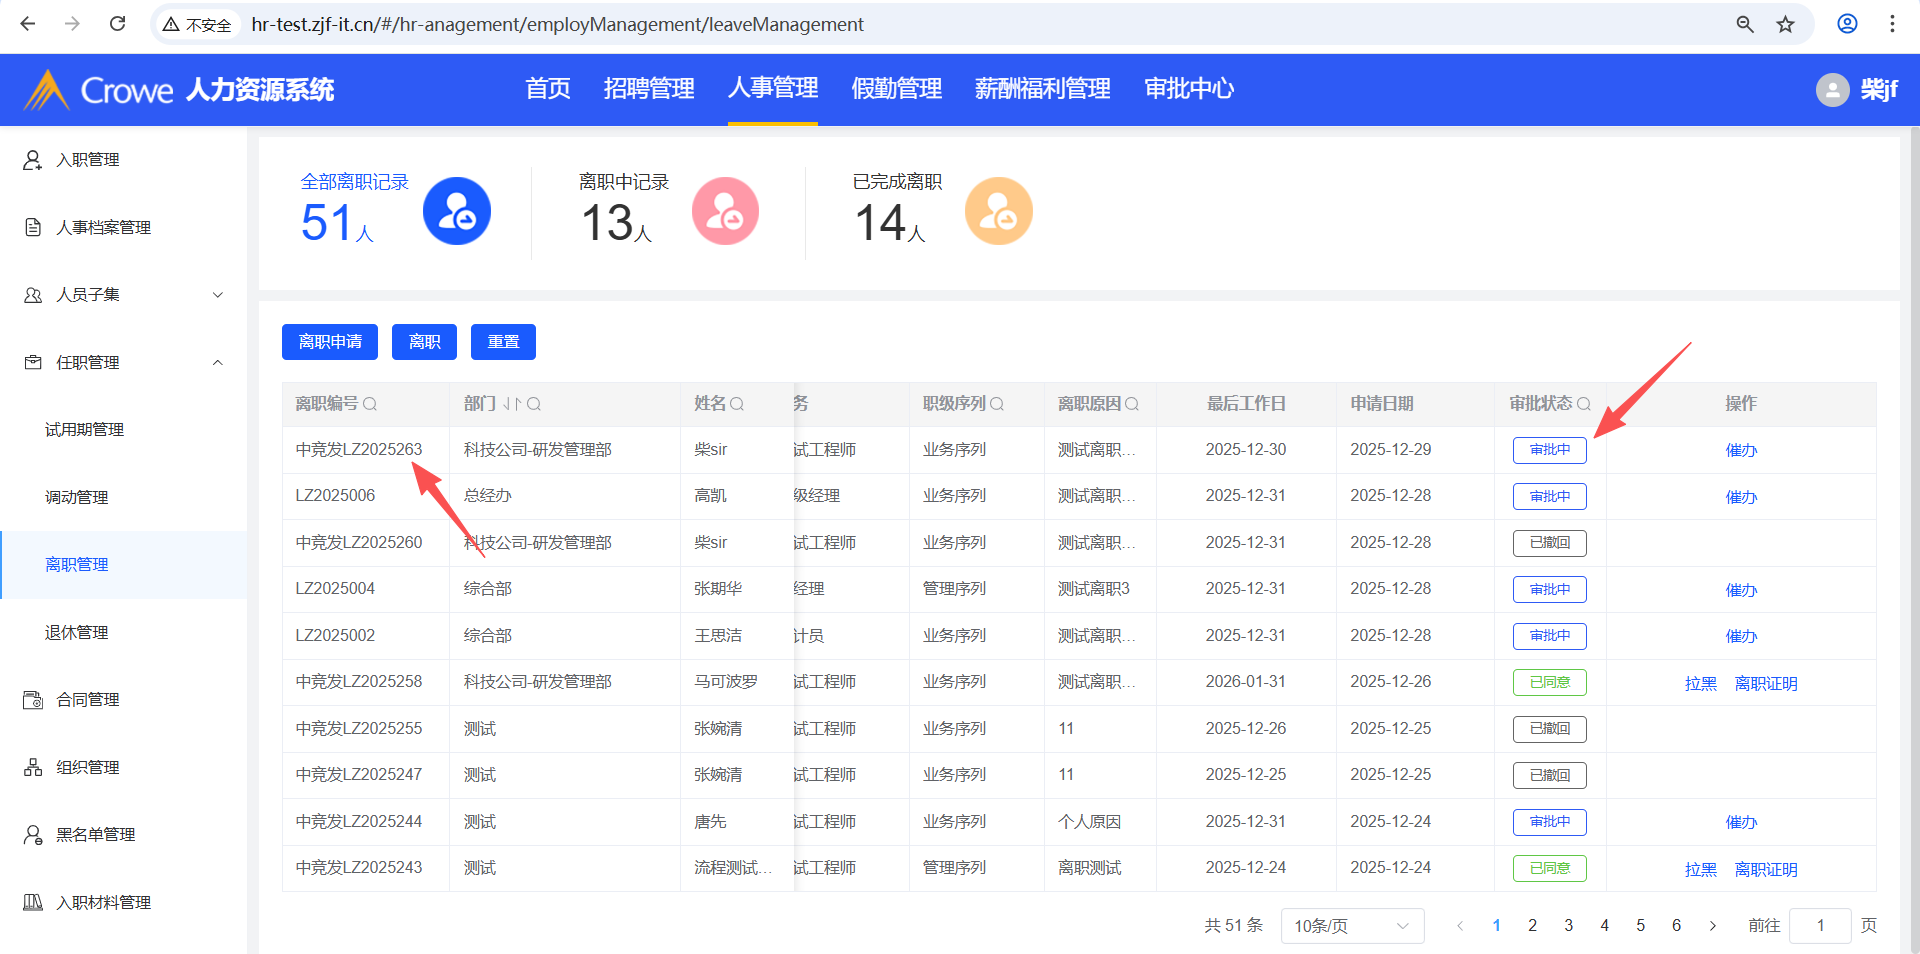Viewport: 1920px width, 954px height.
Task: Click the 重置 button
Action: pyautogui.click(x=503, y=342)
